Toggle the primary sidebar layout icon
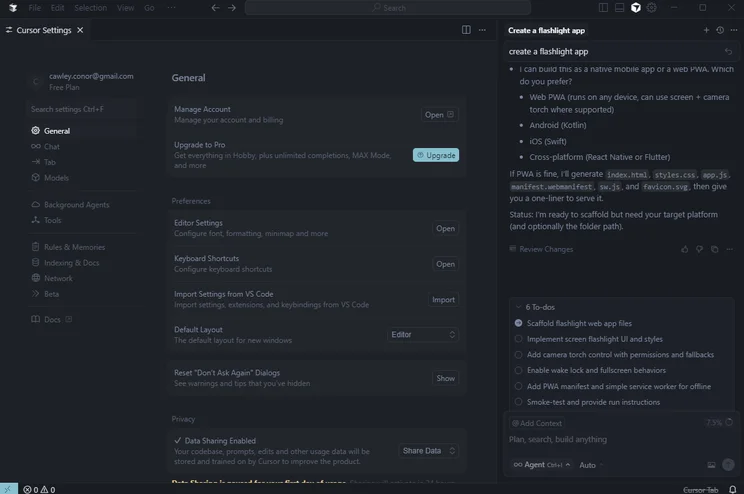 coord(603,8)
